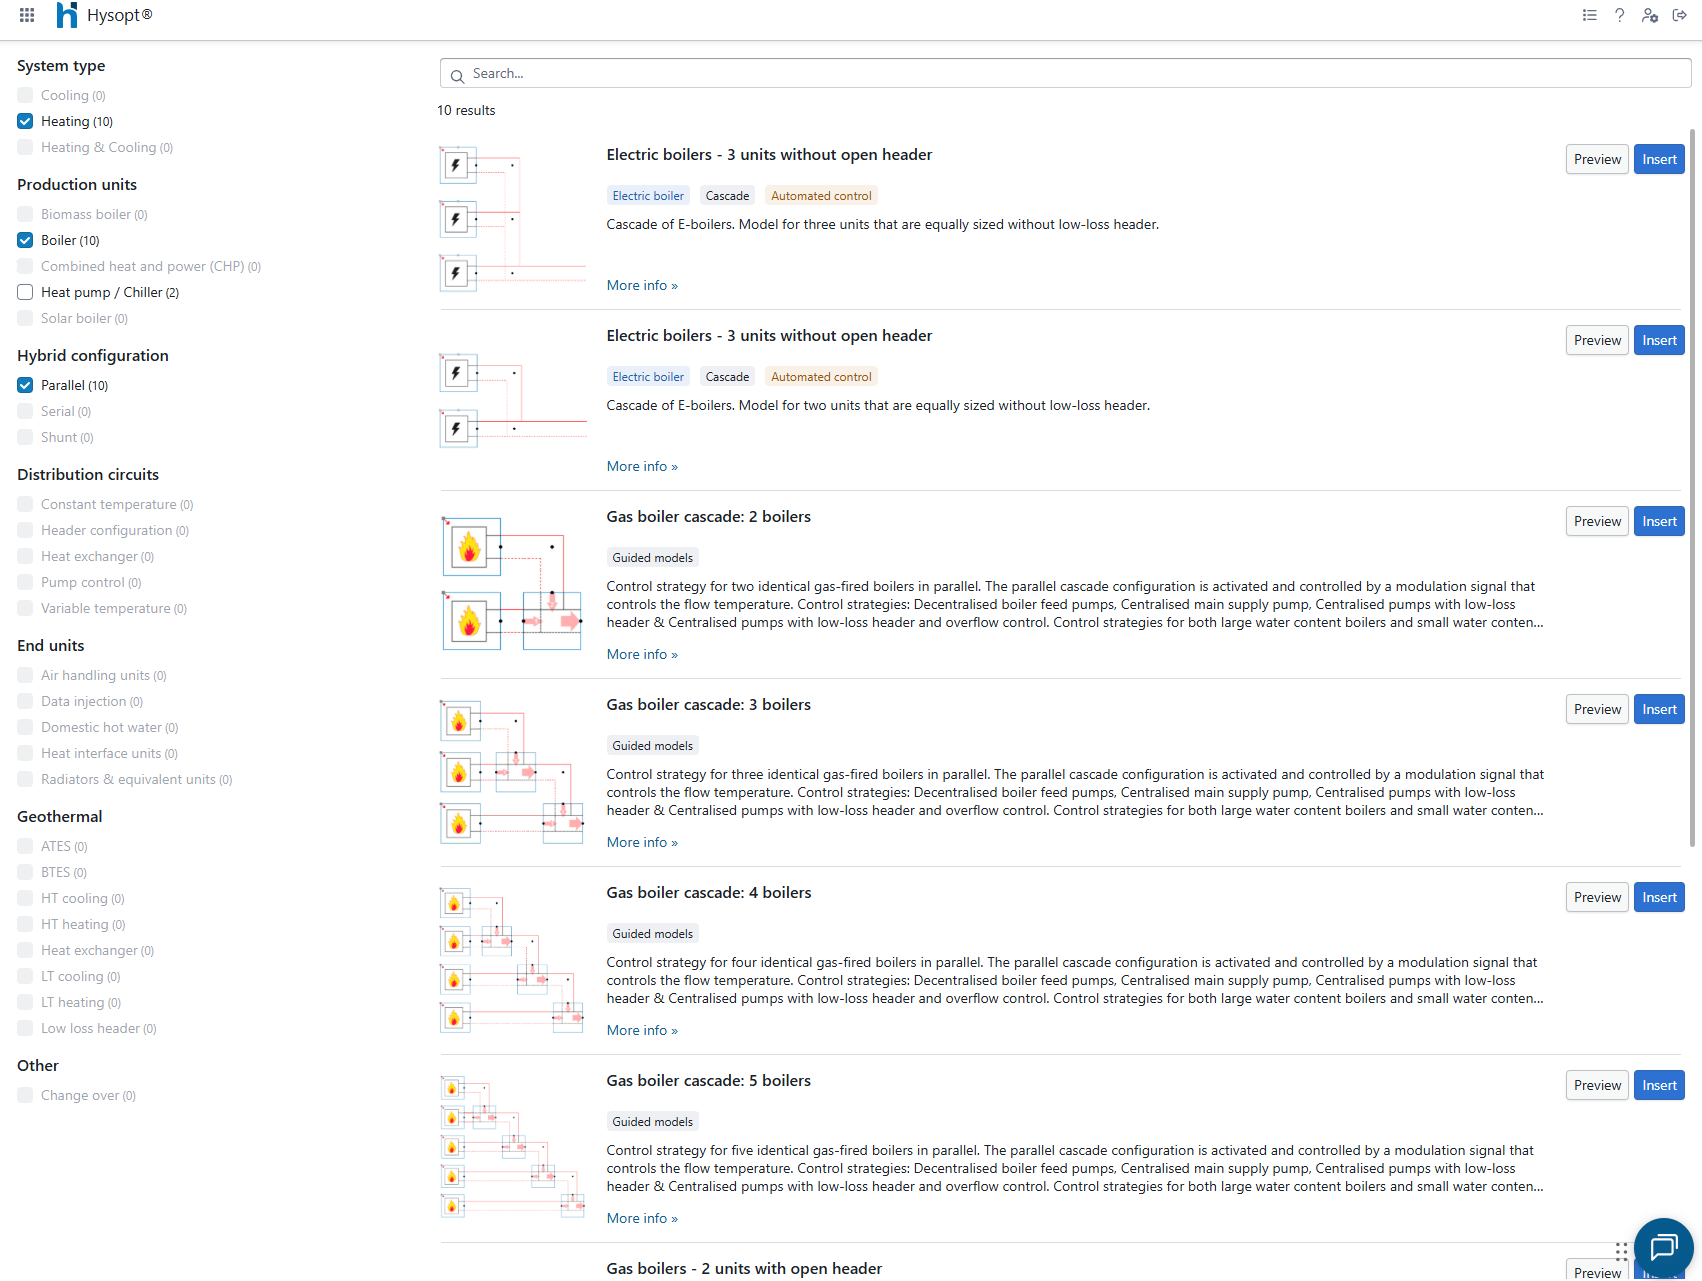
Task: Click the search magnifier icon
Action: 457,75
